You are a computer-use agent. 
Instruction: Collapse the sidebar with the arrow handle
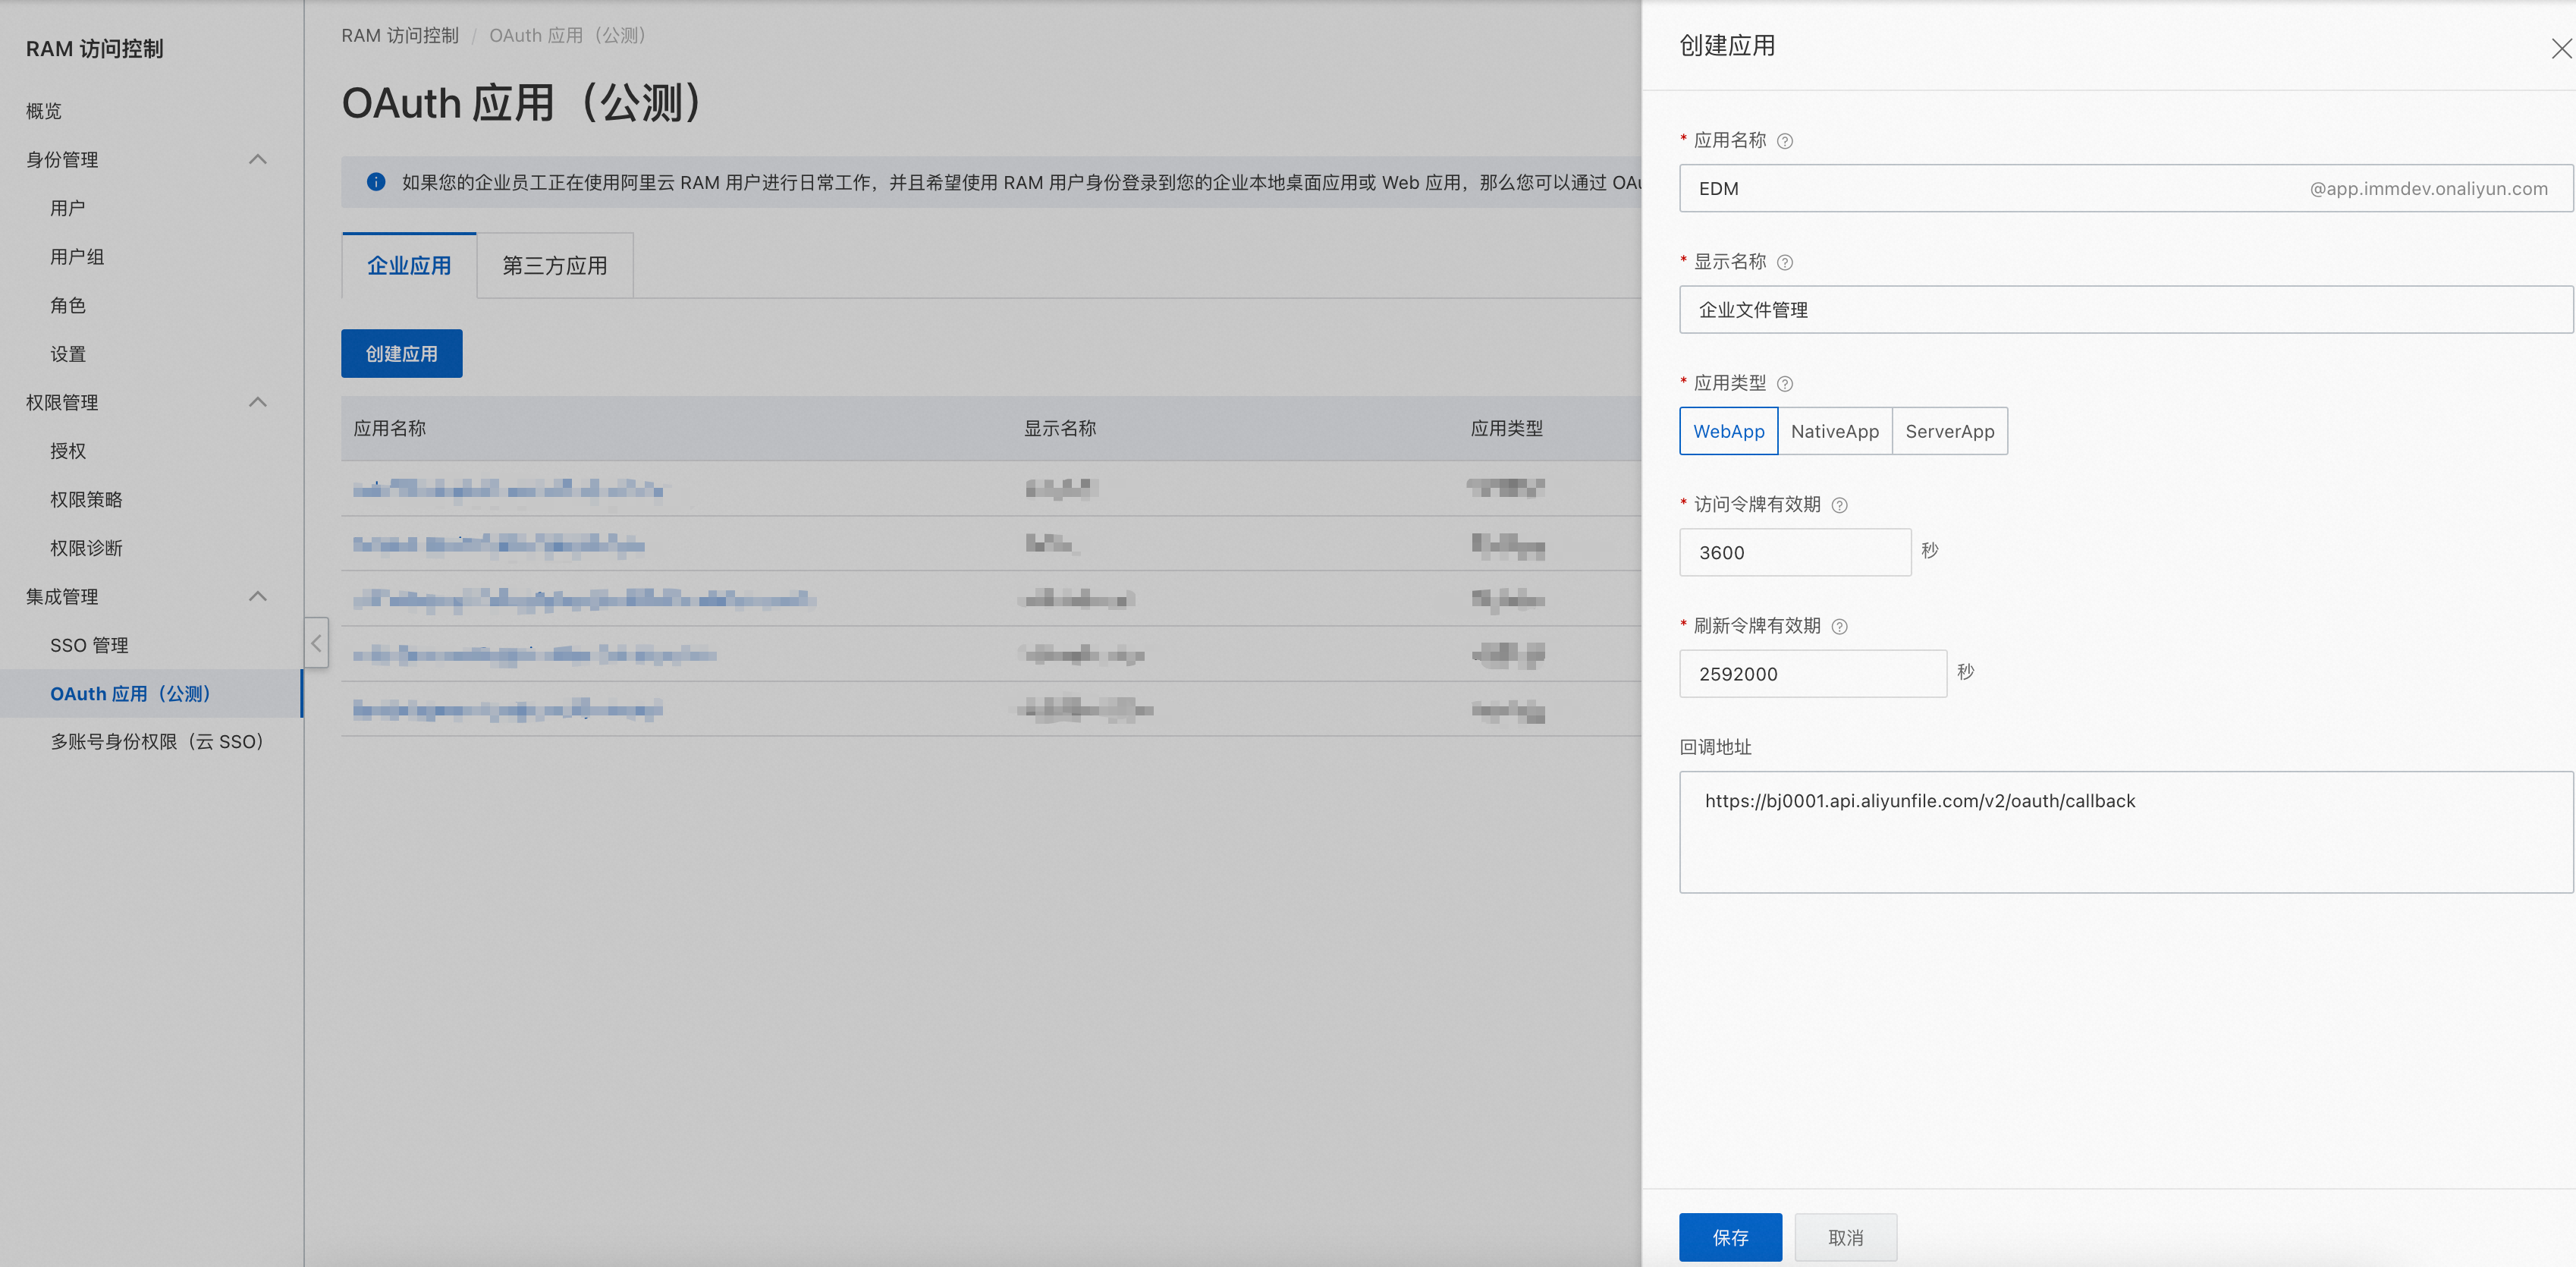coord(316,642)
